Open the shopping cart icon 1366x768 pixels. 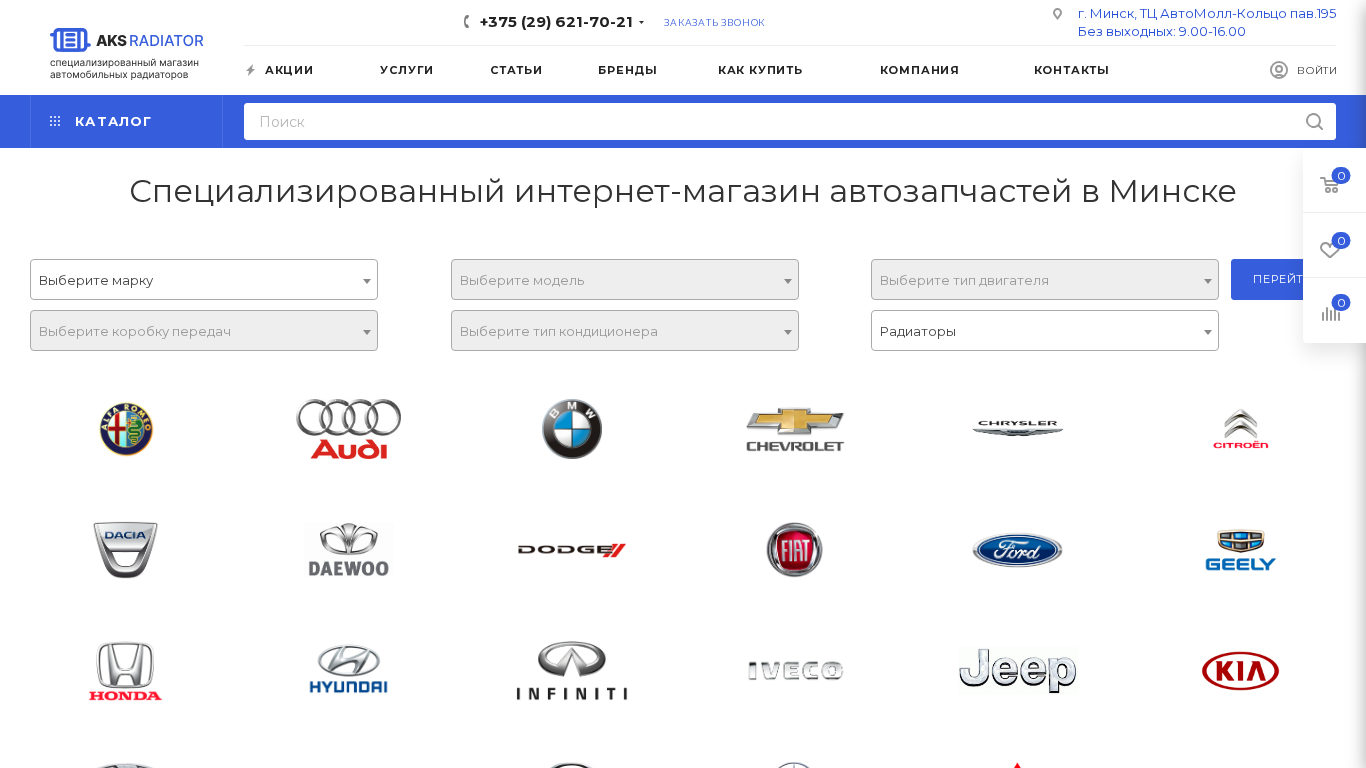1330,185
